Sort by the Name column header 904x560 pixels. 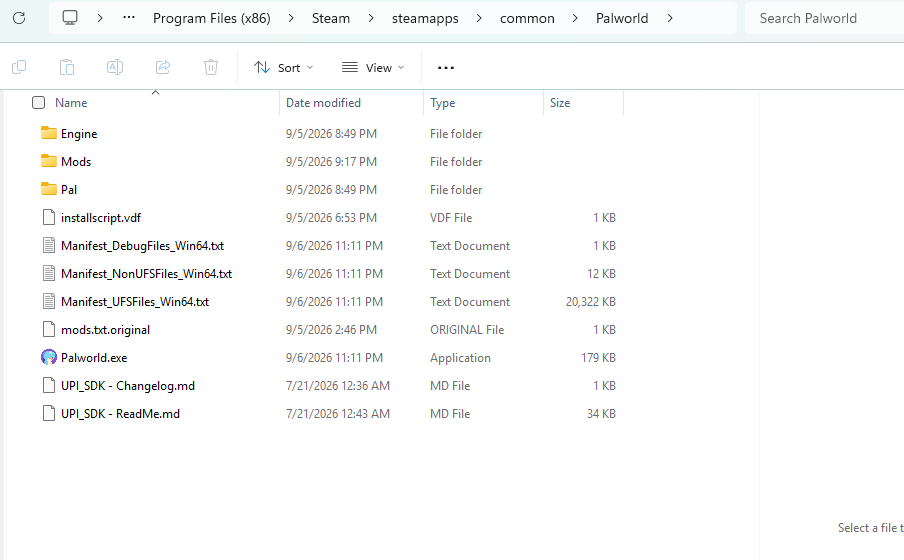71,103
